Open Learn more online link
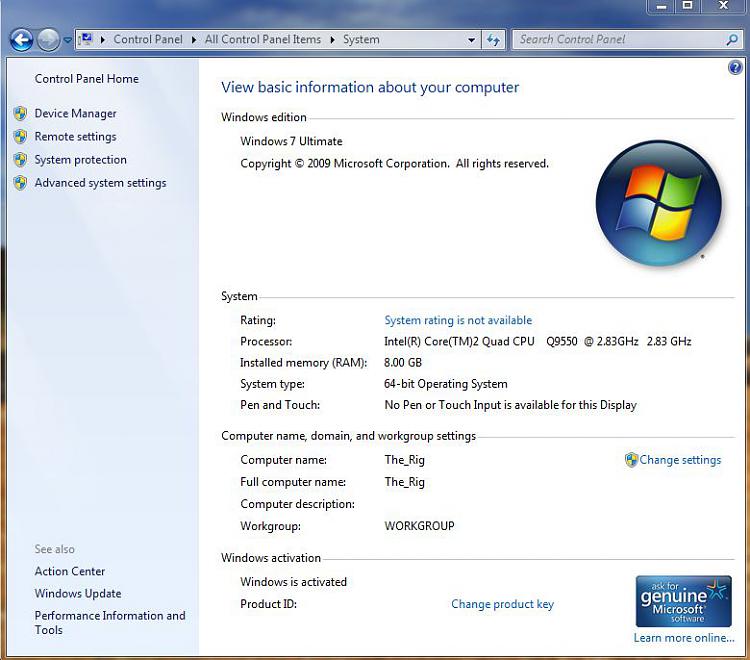The width and height of the screenshot is (750, 660). coord(684,638)
